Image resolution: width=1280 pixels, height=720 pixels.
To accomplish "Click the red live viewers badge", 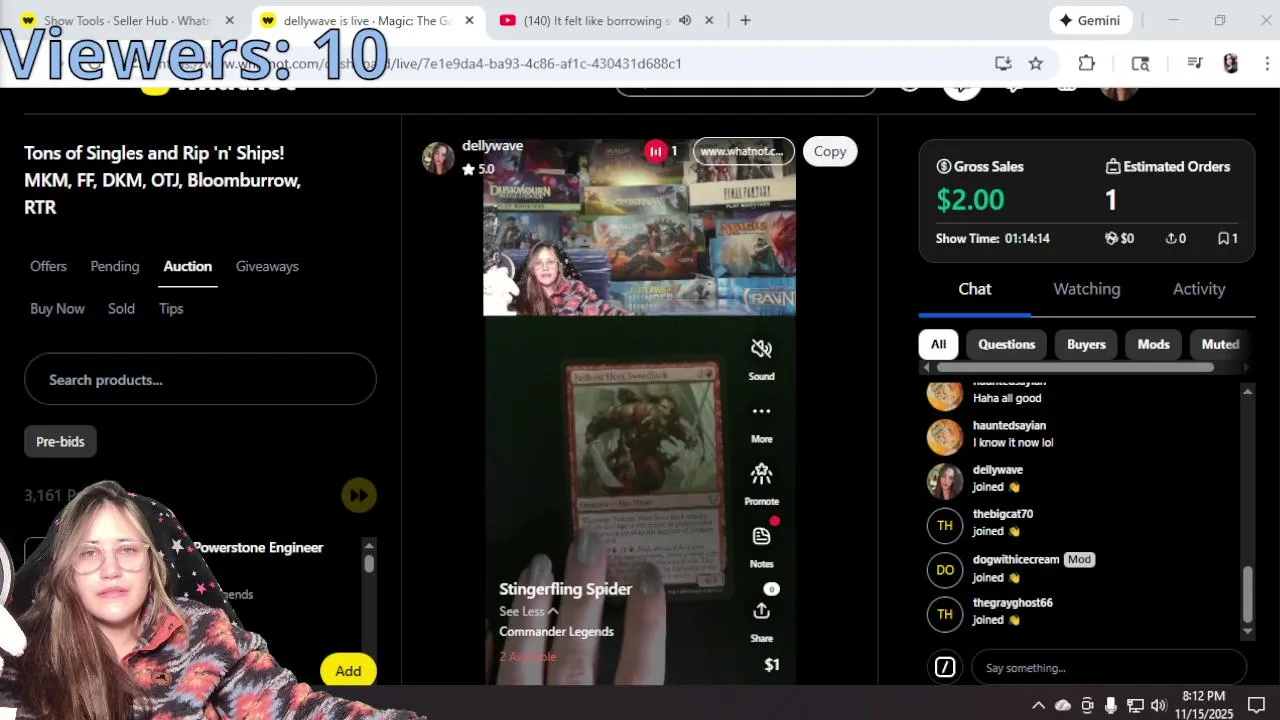I will [655, 151].
